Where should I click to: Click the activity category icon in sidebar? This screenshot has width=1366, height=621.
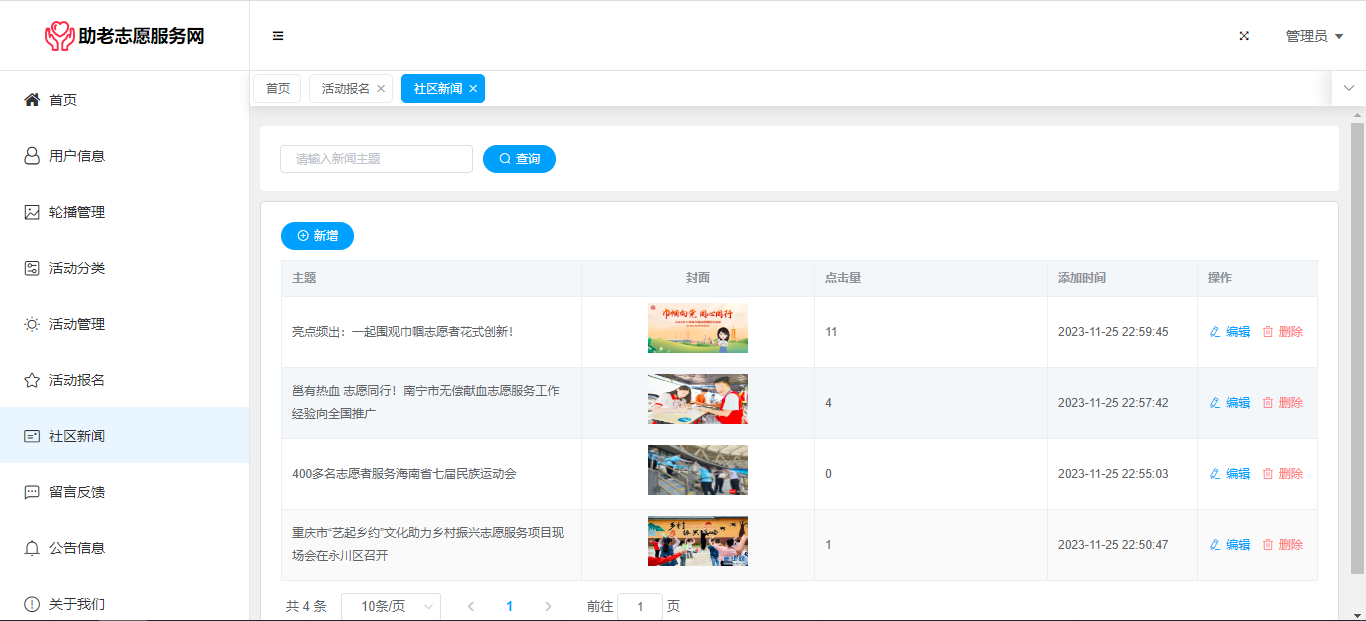(x=32, y=268)
